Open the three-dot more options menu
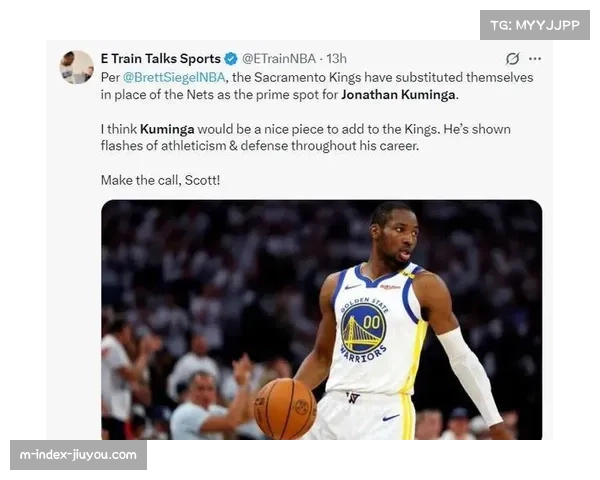 click(535, 59)
